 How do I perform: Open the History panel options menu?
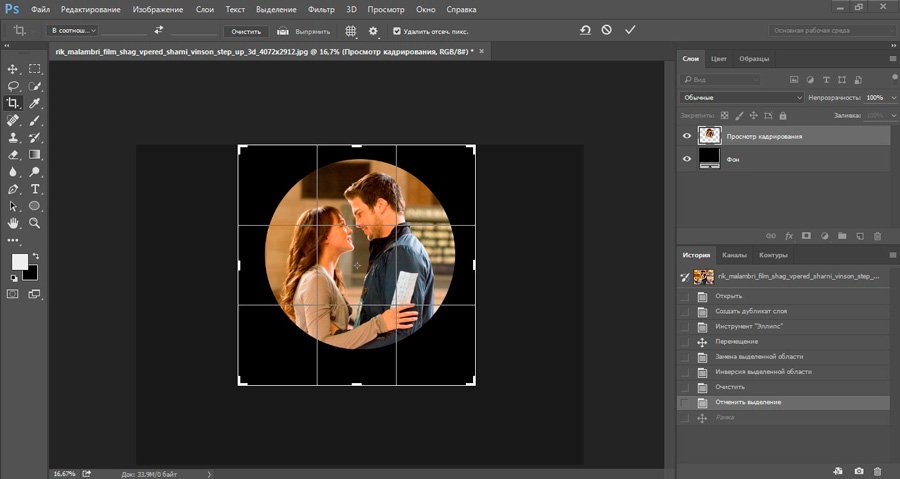pyautogui.click(x=893, y=255)
